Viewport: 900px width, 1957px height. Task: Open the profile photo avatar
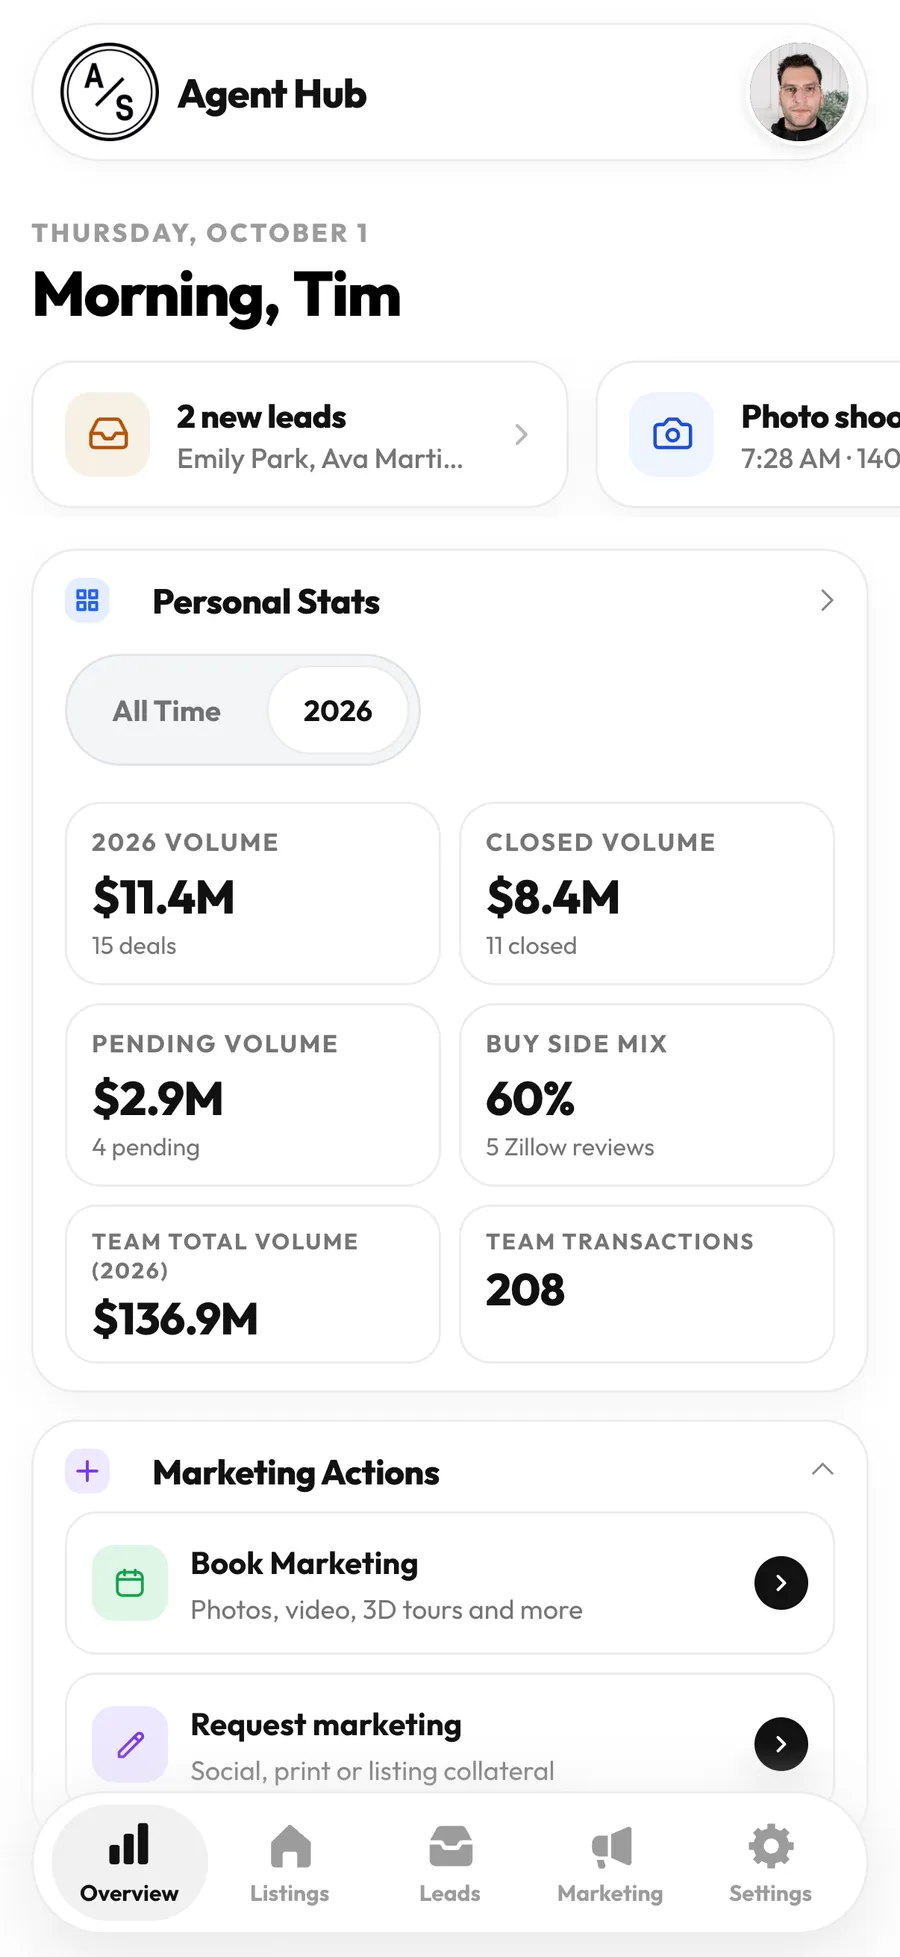tap(799, 92)
